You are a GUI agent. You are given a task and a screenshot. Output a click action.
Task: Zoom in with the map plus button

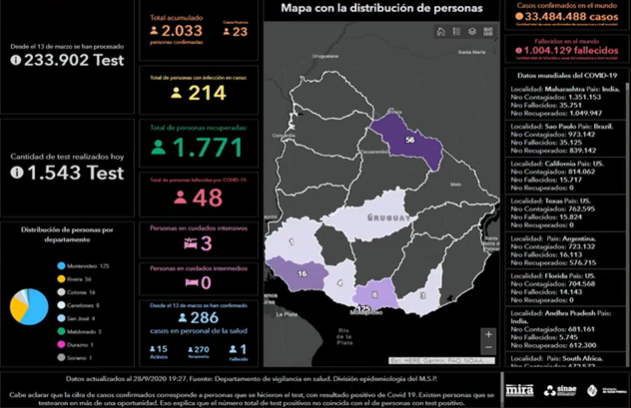487,335
